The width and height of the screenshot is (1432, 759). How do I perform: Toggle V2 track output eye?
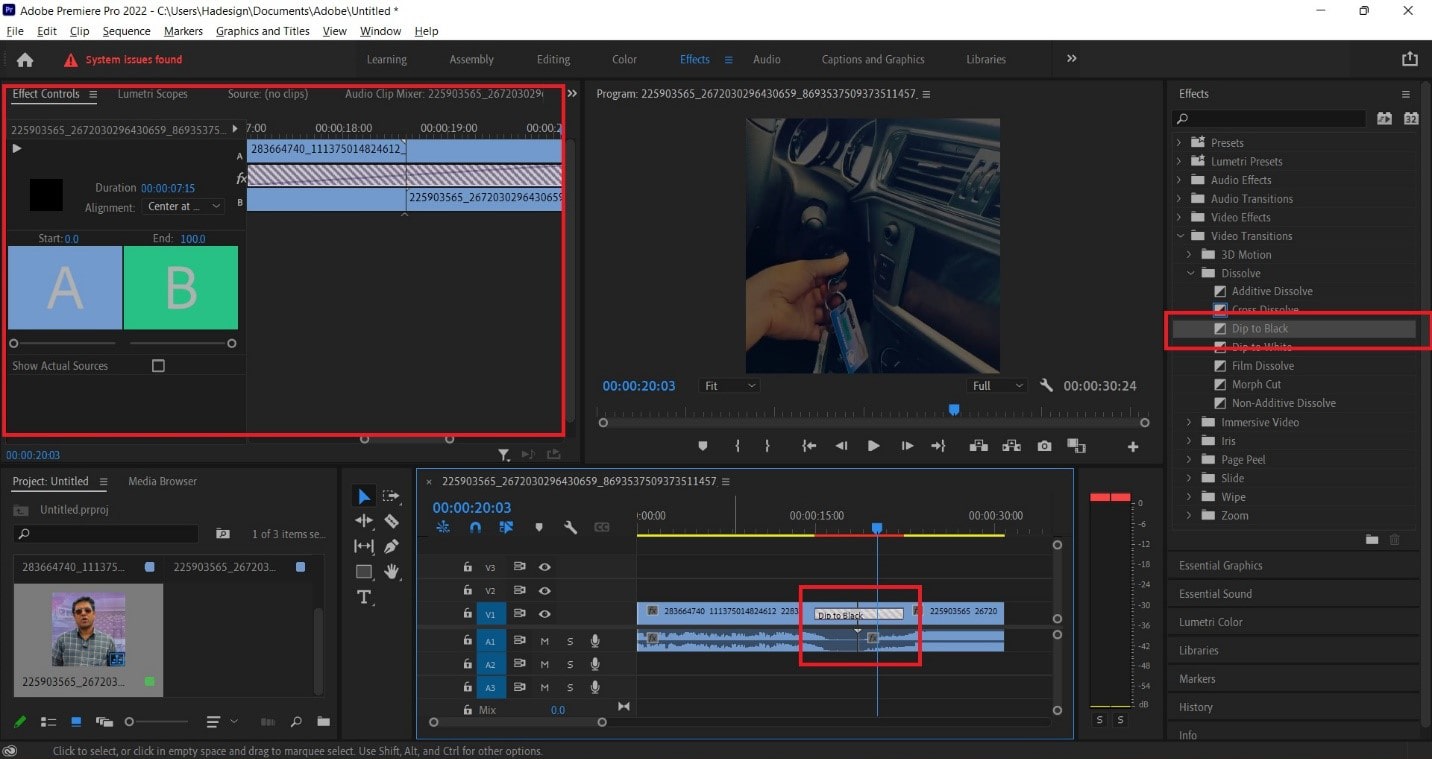[x=545, y=591]
